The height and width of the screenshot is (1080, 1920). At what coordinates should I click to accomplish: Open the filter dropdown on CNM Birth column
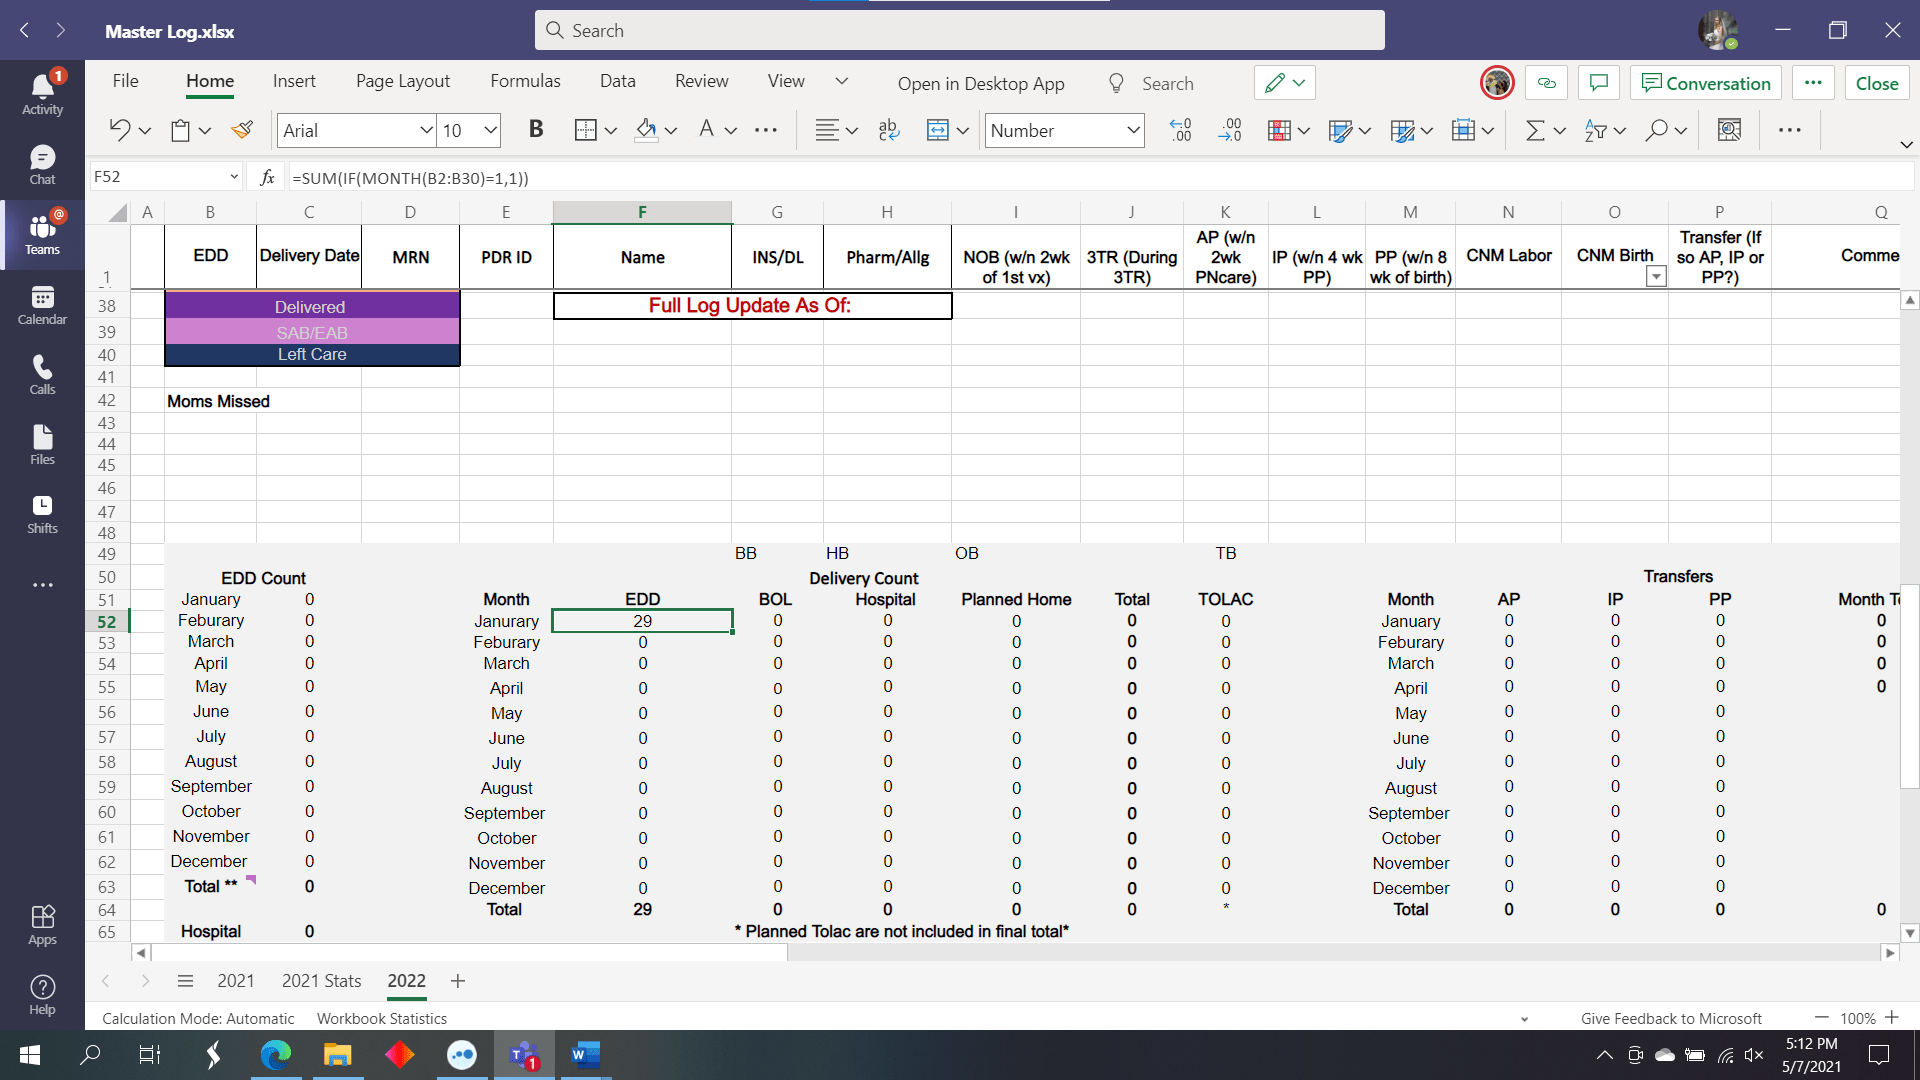[1656, 276]
